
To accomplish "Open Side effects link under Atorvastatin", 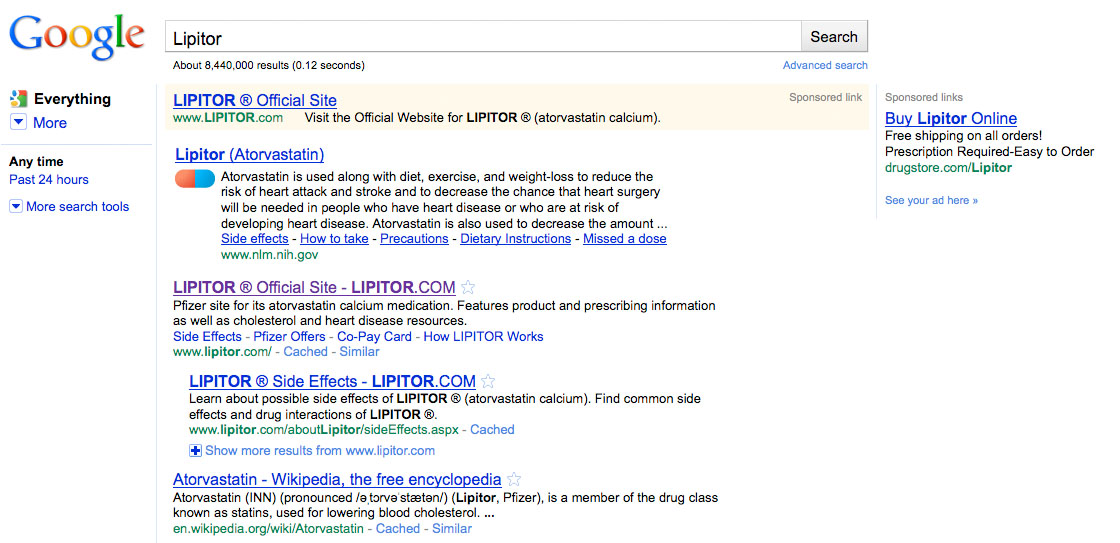I will point(255,239).
